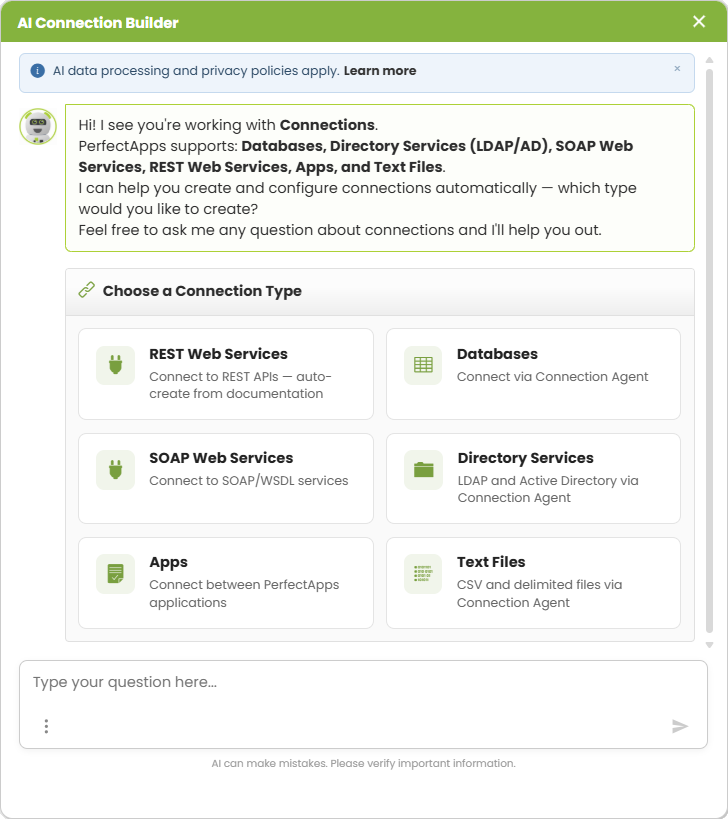The image size is (728, 819).
Task: Choose the Databases connection title
Action: point(497,354)
